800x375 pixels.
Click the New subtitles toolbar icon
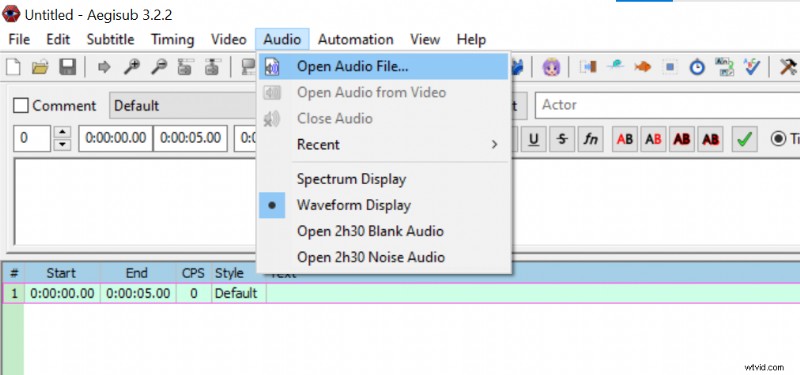coord(13,67)
